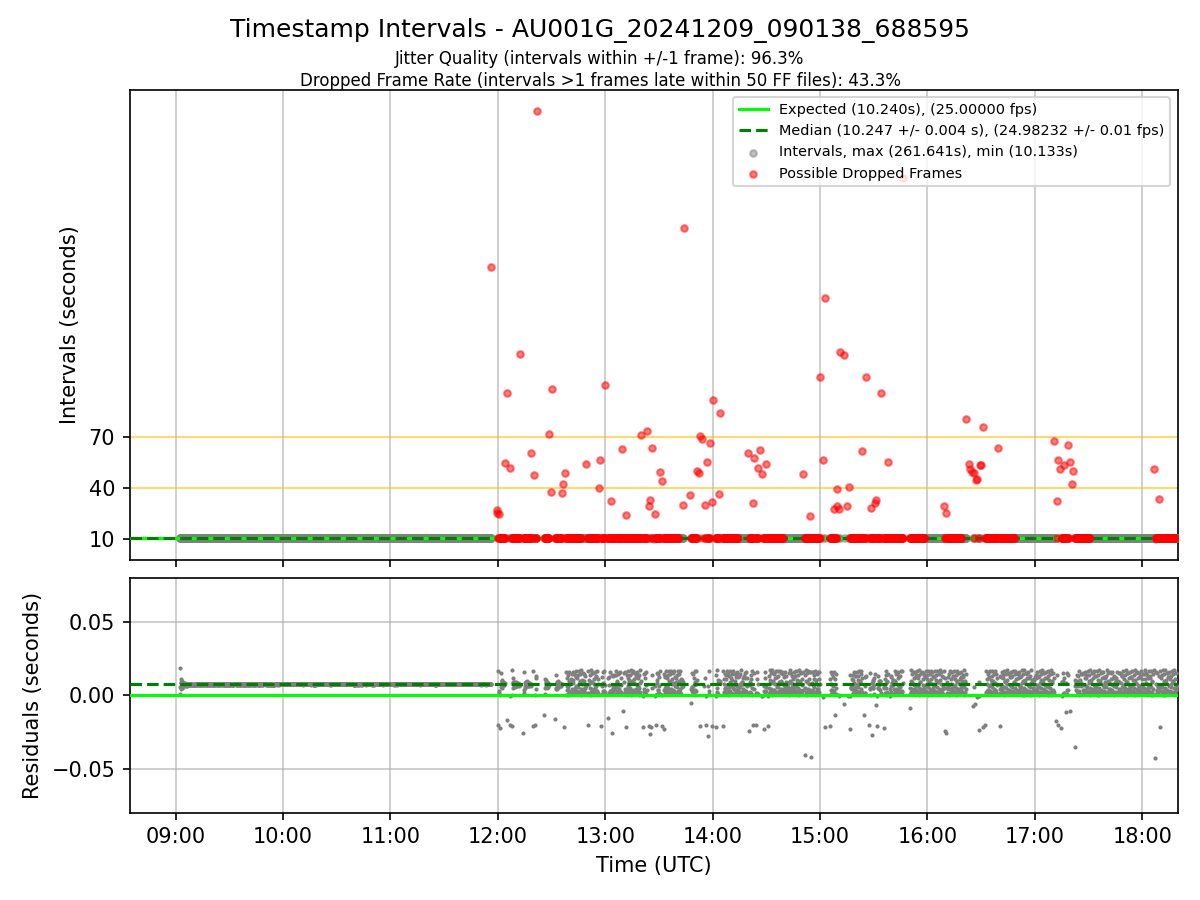Click the gray dot marker in the legend
Image resolution: width=1200 pixels, height=900 pixels.
pyautogui.click(x=754, y=152)
